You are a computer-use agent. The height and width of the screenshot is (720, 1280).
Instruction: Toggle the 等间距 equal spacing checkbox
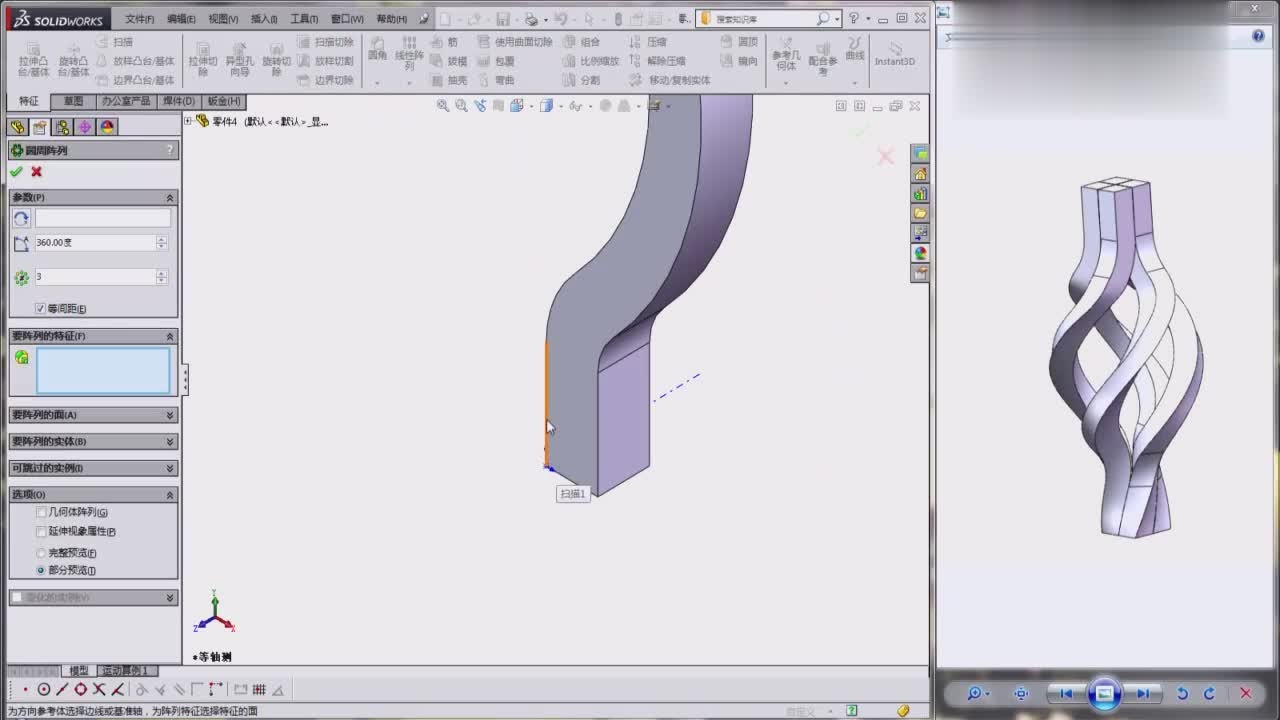[40, 308]
